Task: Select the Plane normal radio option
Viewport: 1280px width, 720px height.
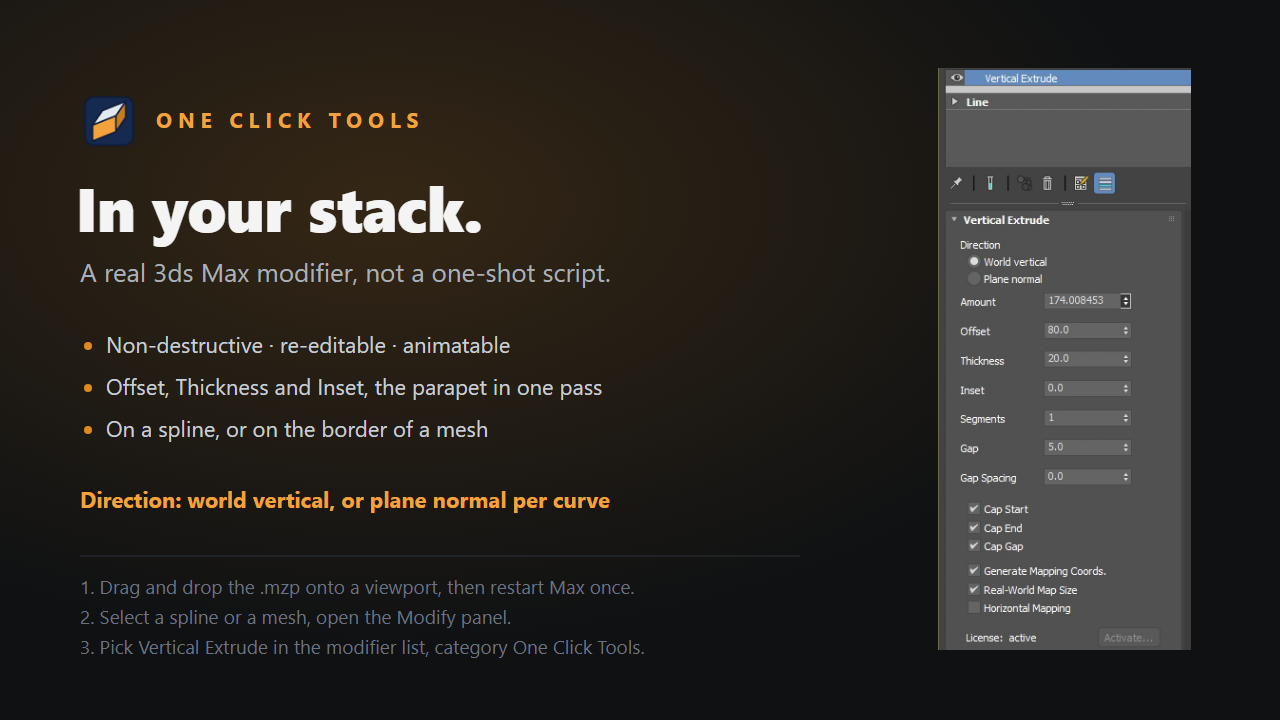Action: 974,278
